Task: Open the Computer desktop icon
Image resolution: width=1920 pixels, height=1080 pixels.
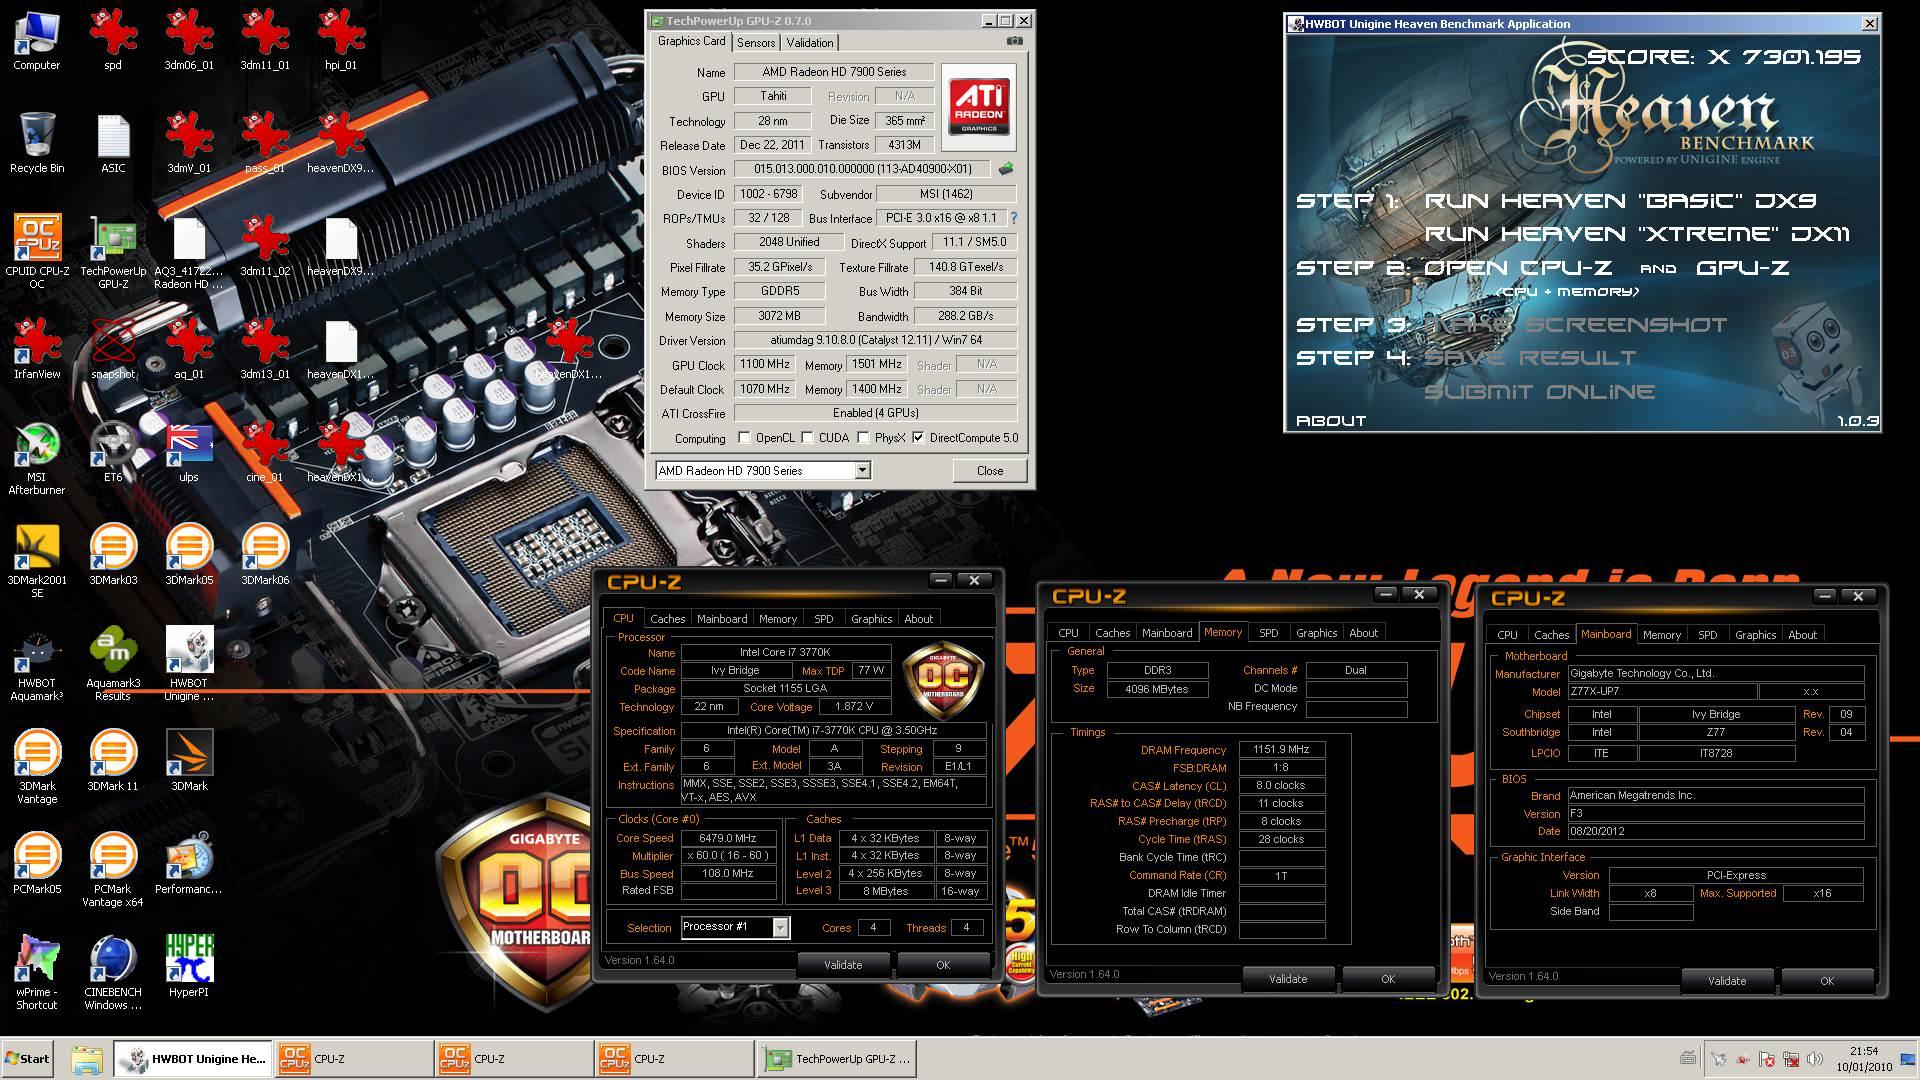Action: pos(36,40)
